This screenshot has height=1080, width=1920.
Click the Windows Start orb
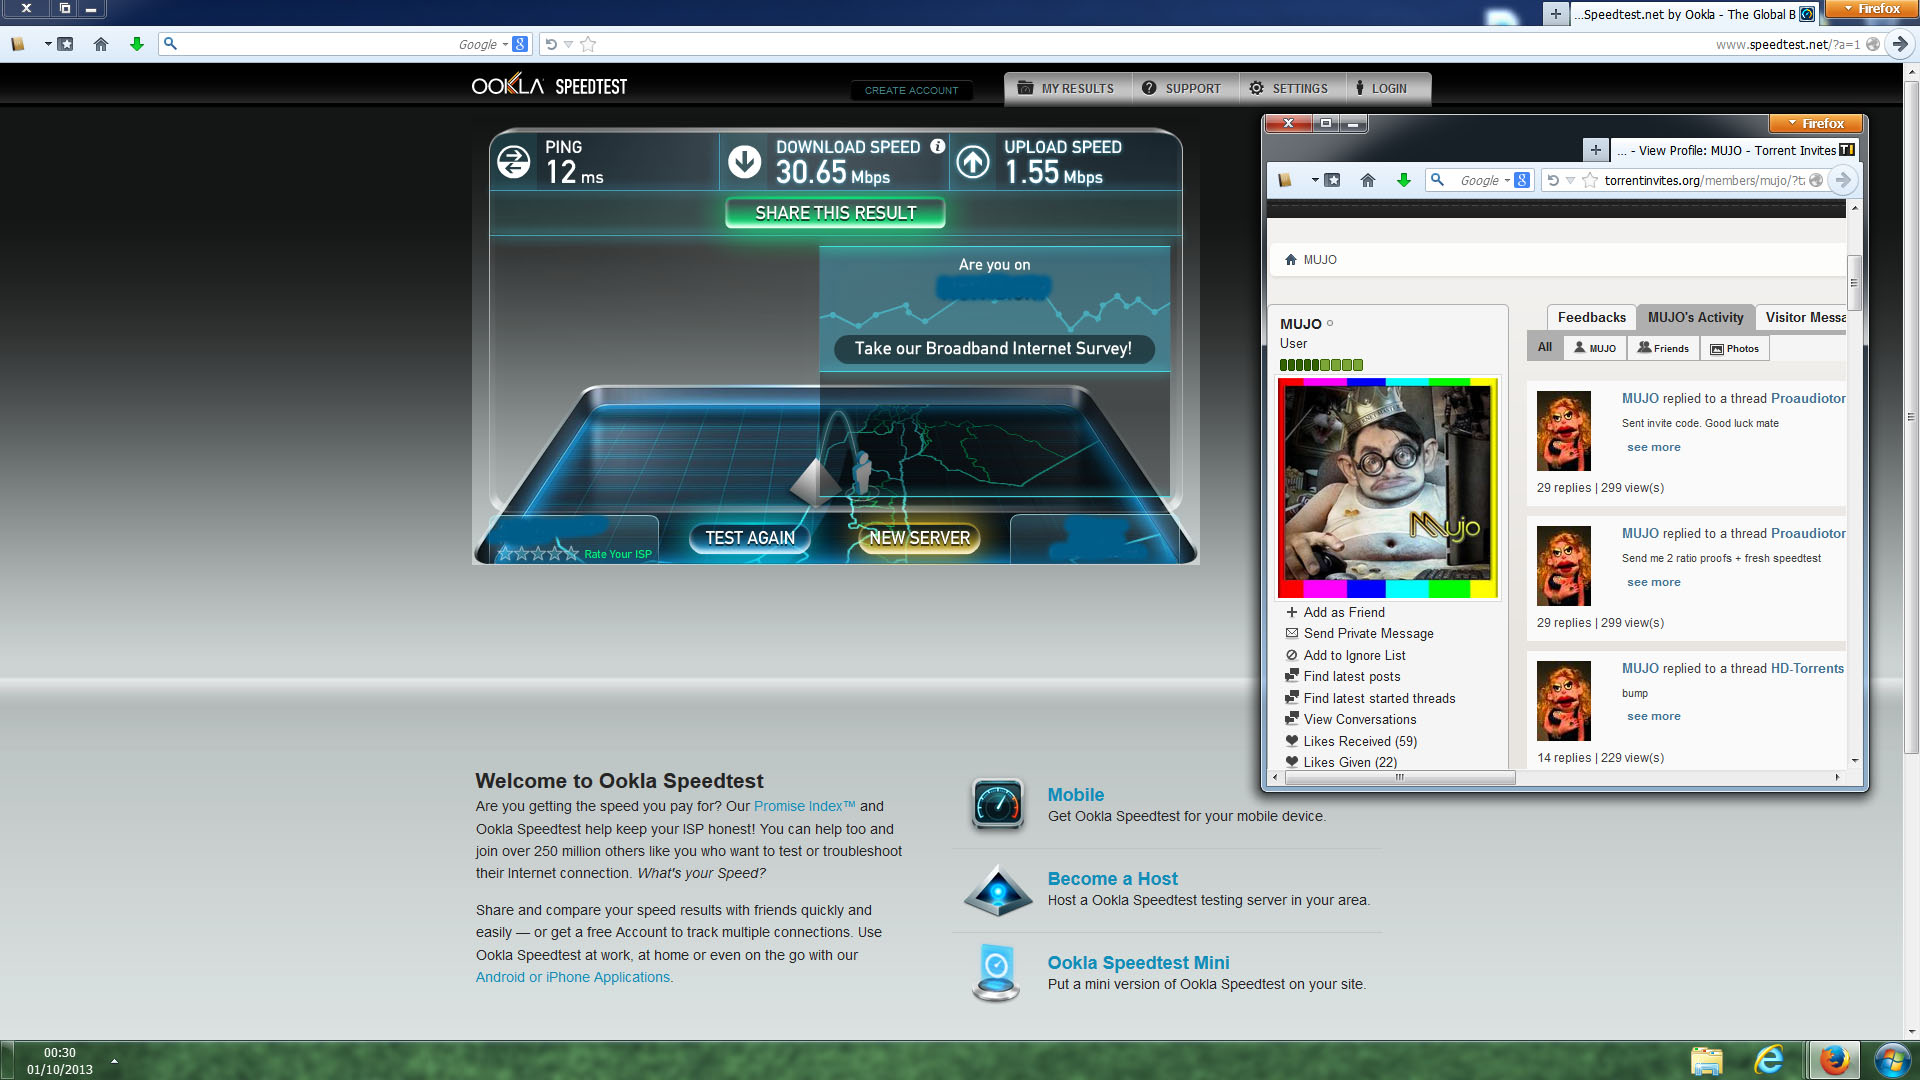tap(1892, 1060)
